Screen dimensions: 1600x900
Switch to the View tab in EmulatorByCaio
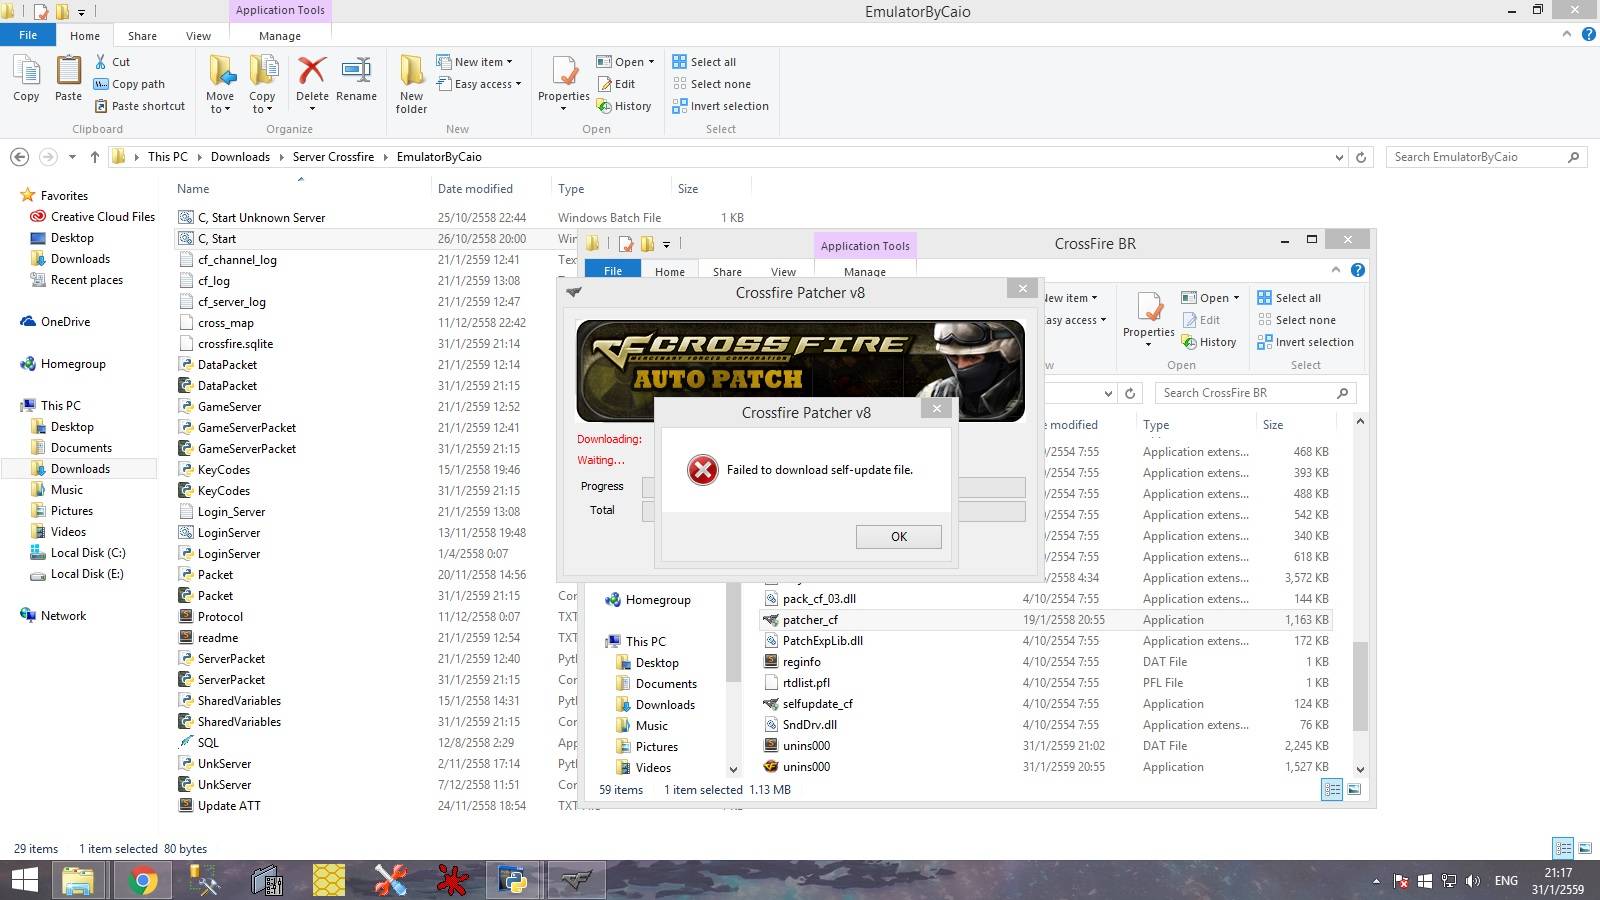[x=198, y=36]
